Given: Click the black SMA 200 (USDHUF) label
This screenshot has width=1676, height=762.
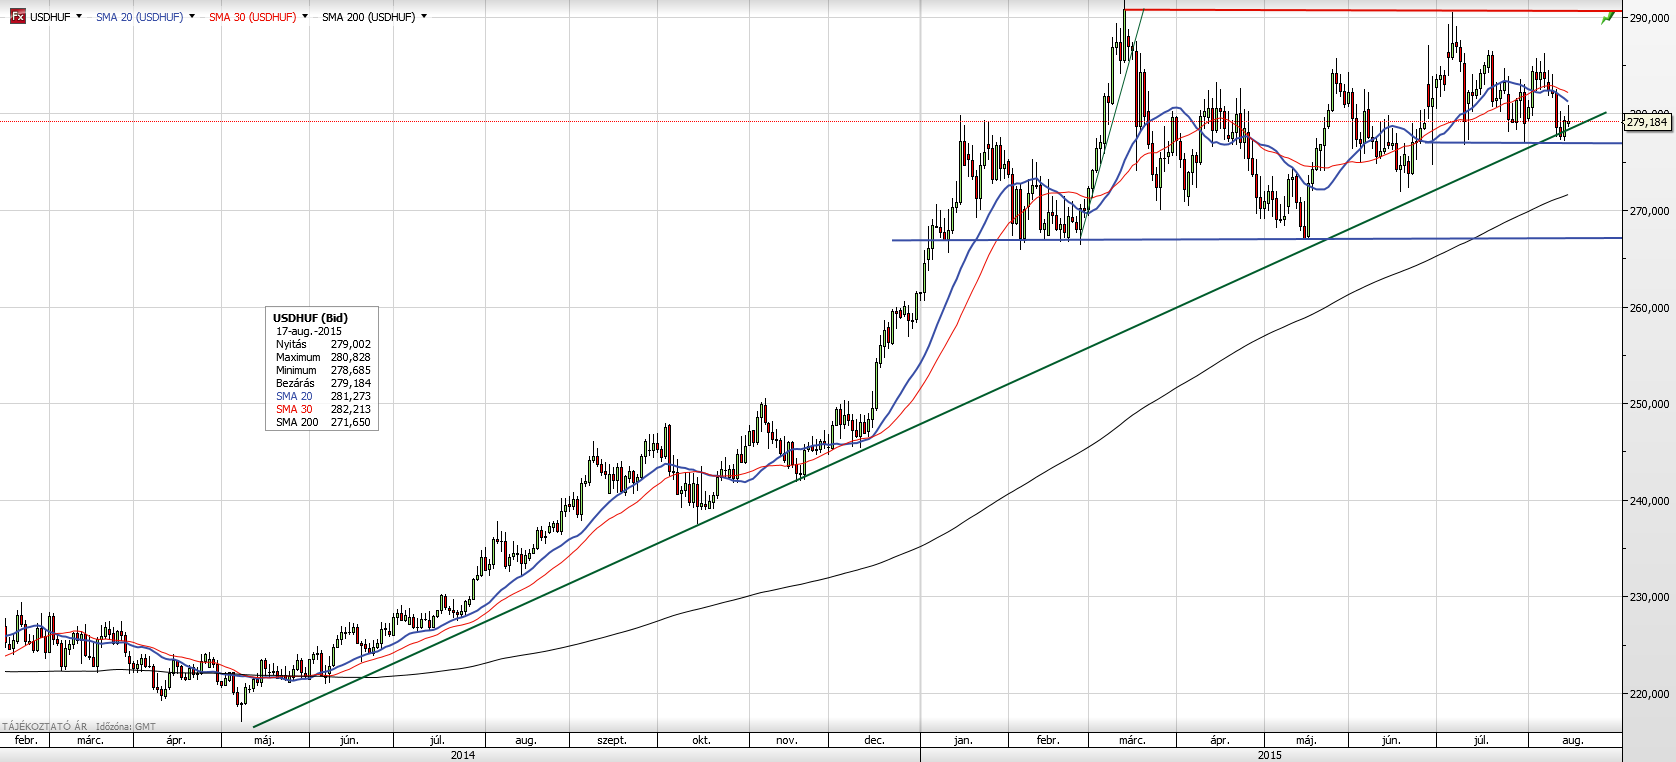Looking at the screenshot, I should click(368, 17).
